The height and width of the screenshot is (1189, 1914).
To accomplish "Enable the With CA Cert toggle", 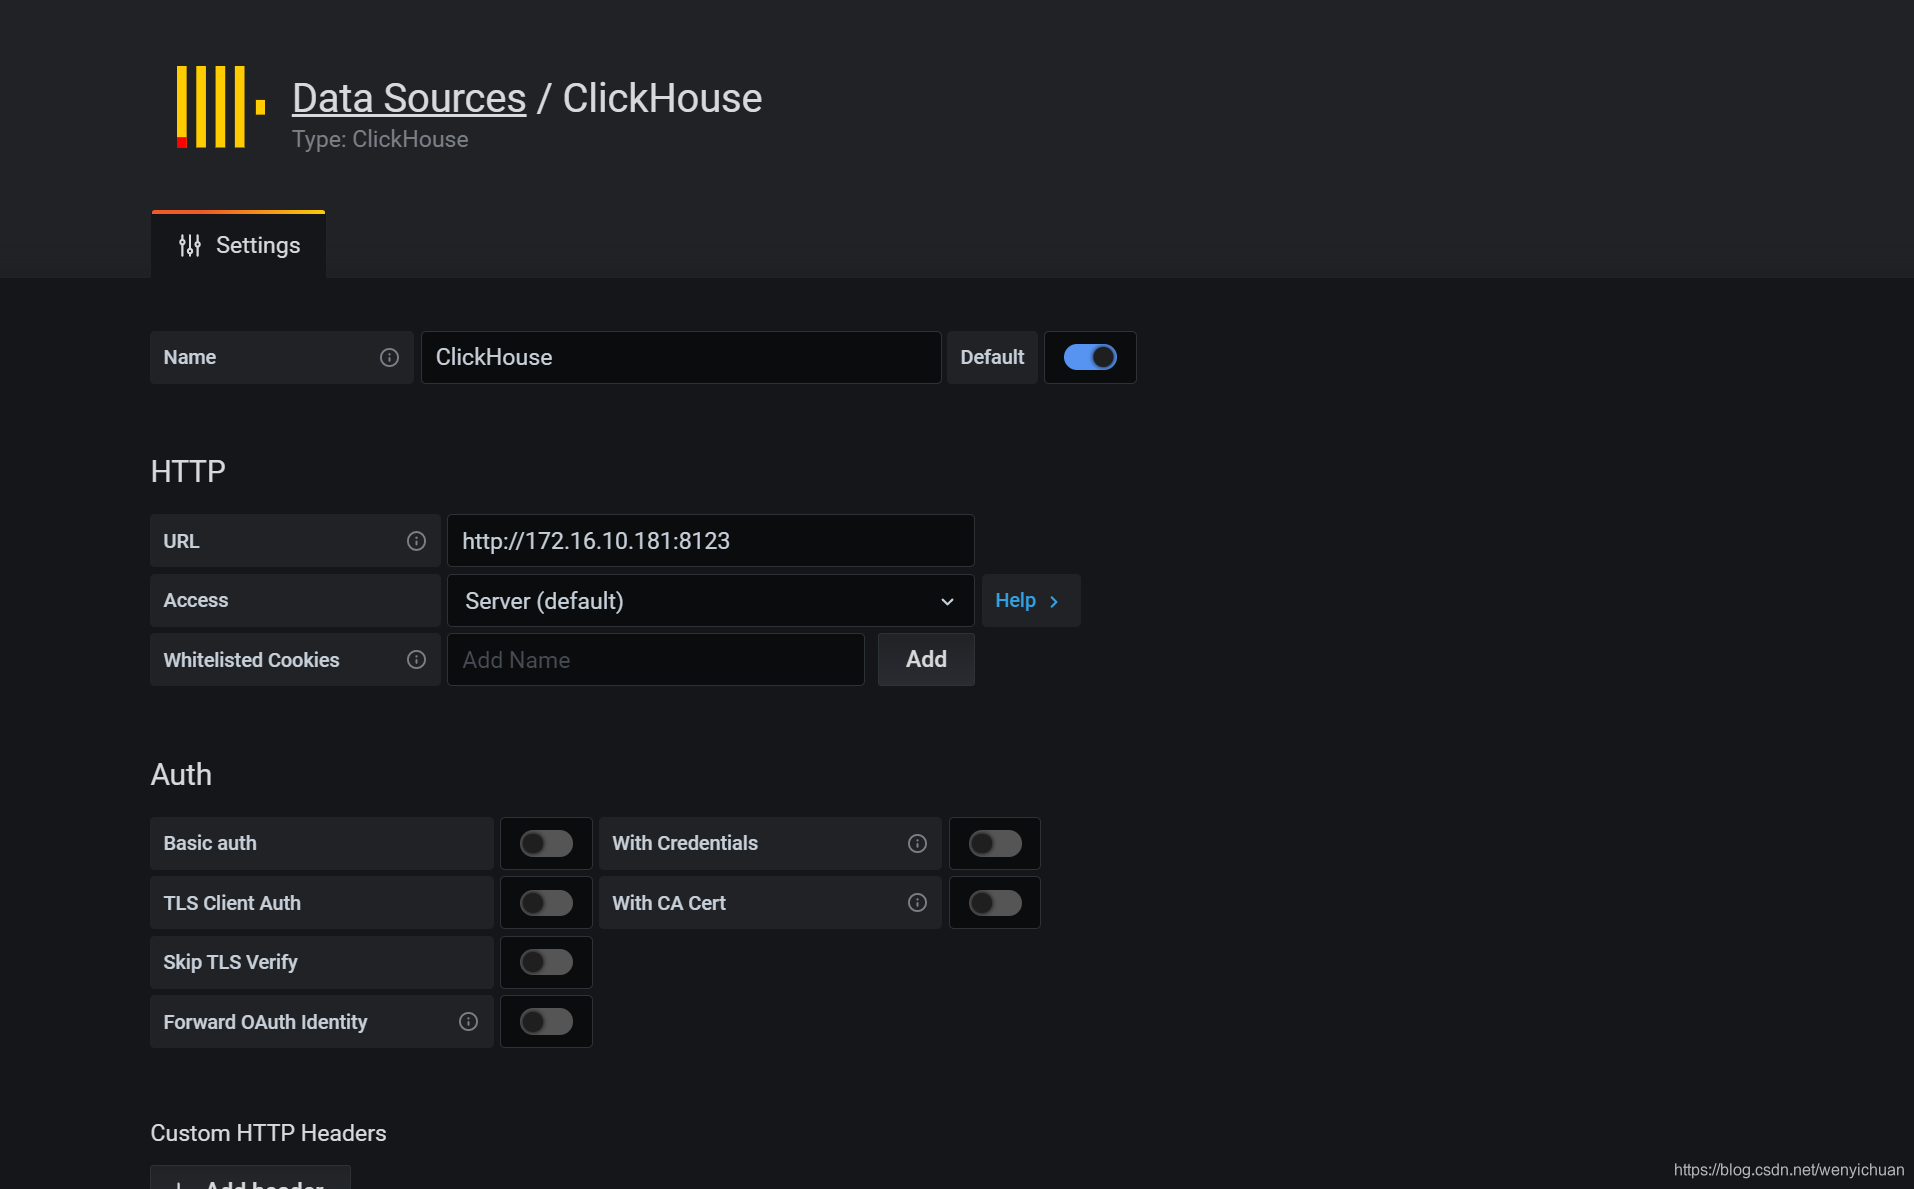I will point(995,903).
